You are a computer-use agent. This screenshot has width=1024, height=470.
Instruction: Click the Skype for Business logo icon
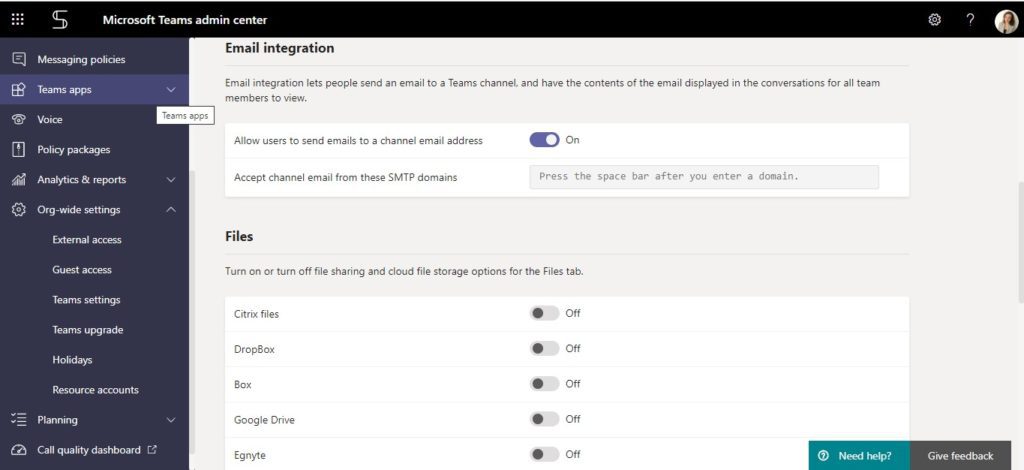coord(59,20)
